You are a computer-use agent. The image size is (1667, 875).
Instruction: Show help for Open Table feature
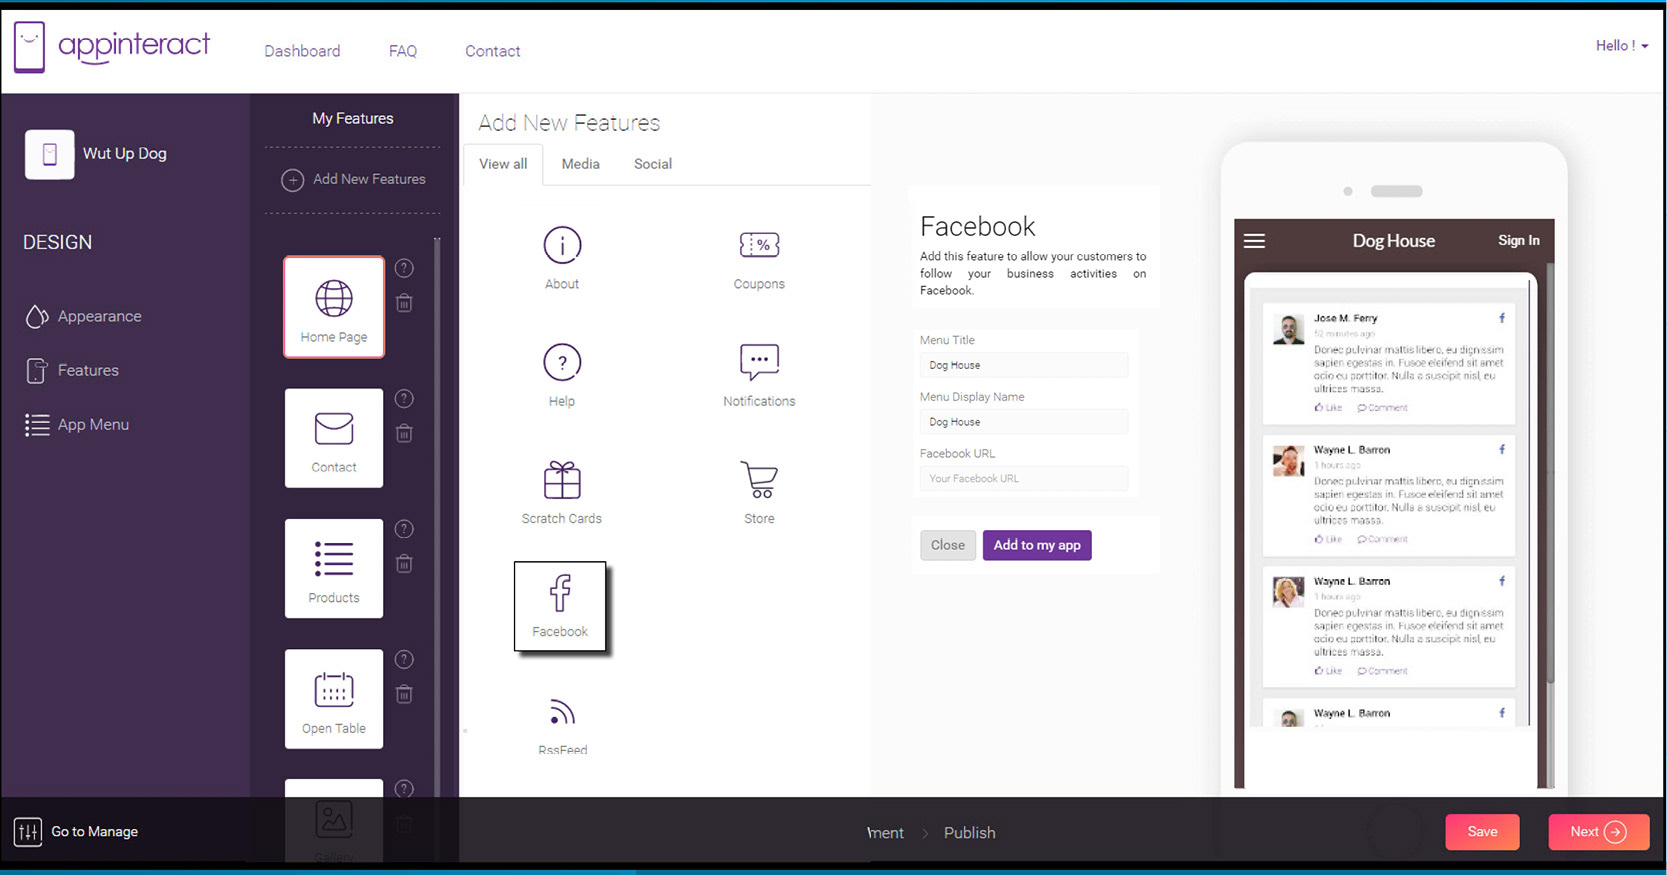point(404,659)
